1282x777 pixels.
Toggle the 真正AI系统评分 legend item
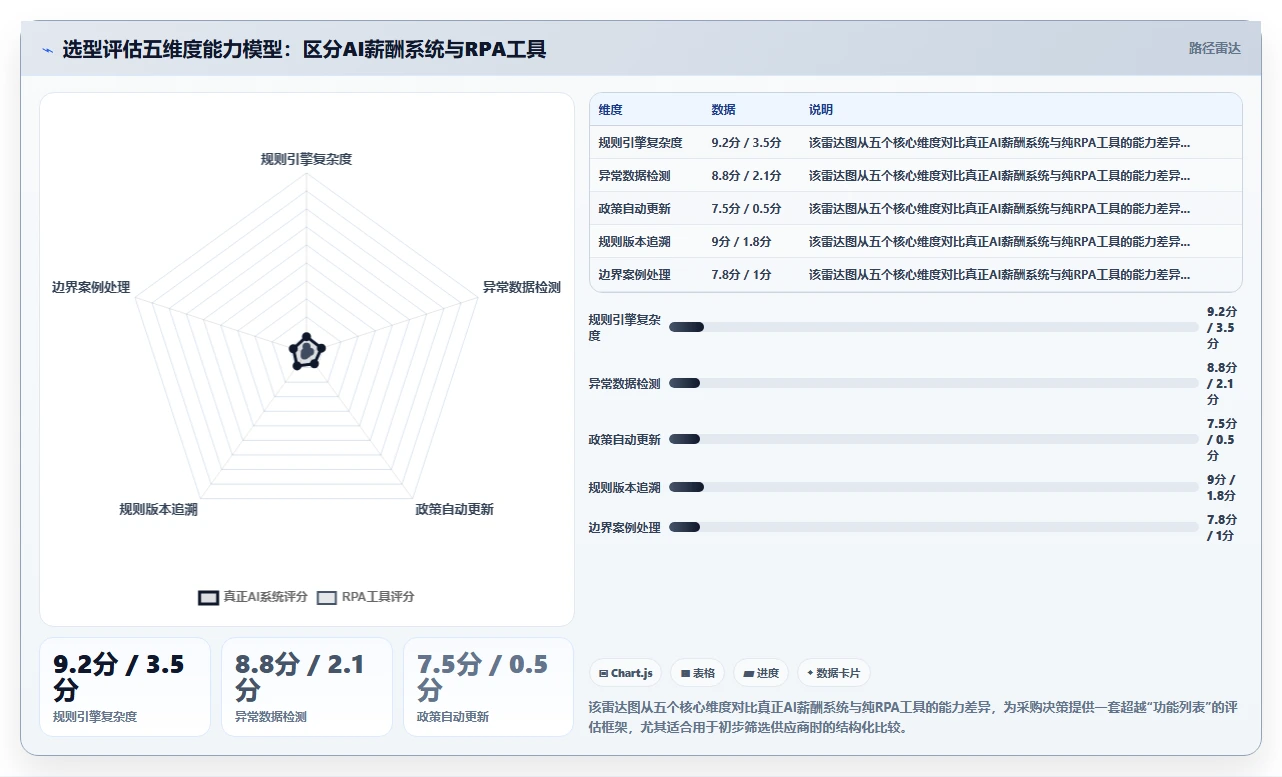click(x=253, y=597)
